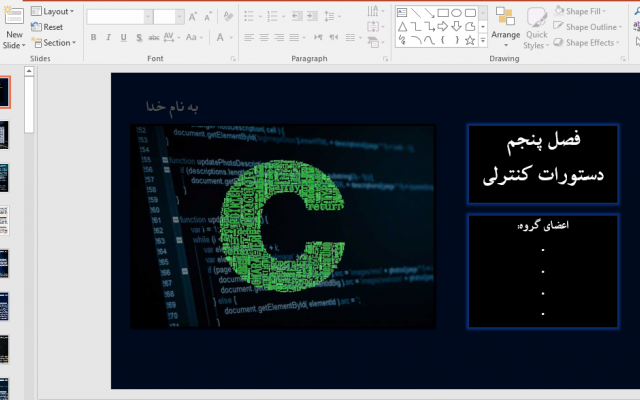Screen dimensions: 640x400
Task: Set right-to-left text direction
Action: click(333, 38)
